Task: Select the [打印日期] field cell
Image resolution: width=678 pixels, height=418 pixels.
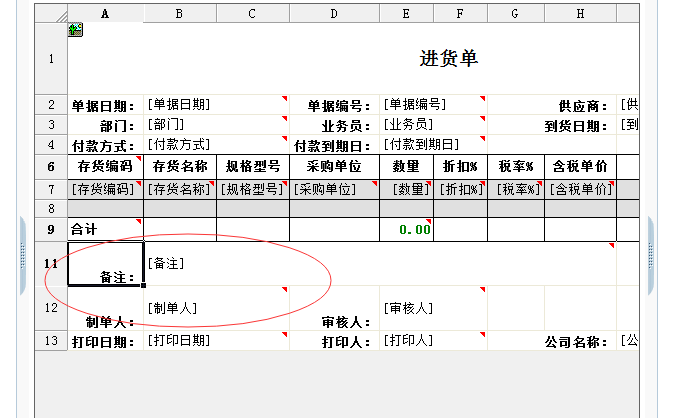Action: click(216, 340)
